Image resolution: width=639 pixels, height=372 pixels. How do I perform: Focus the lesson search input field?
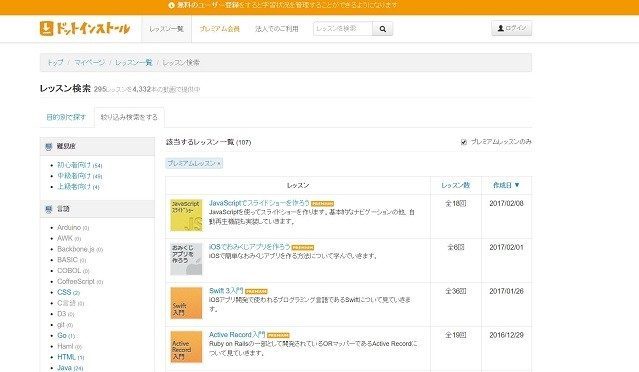343,29
